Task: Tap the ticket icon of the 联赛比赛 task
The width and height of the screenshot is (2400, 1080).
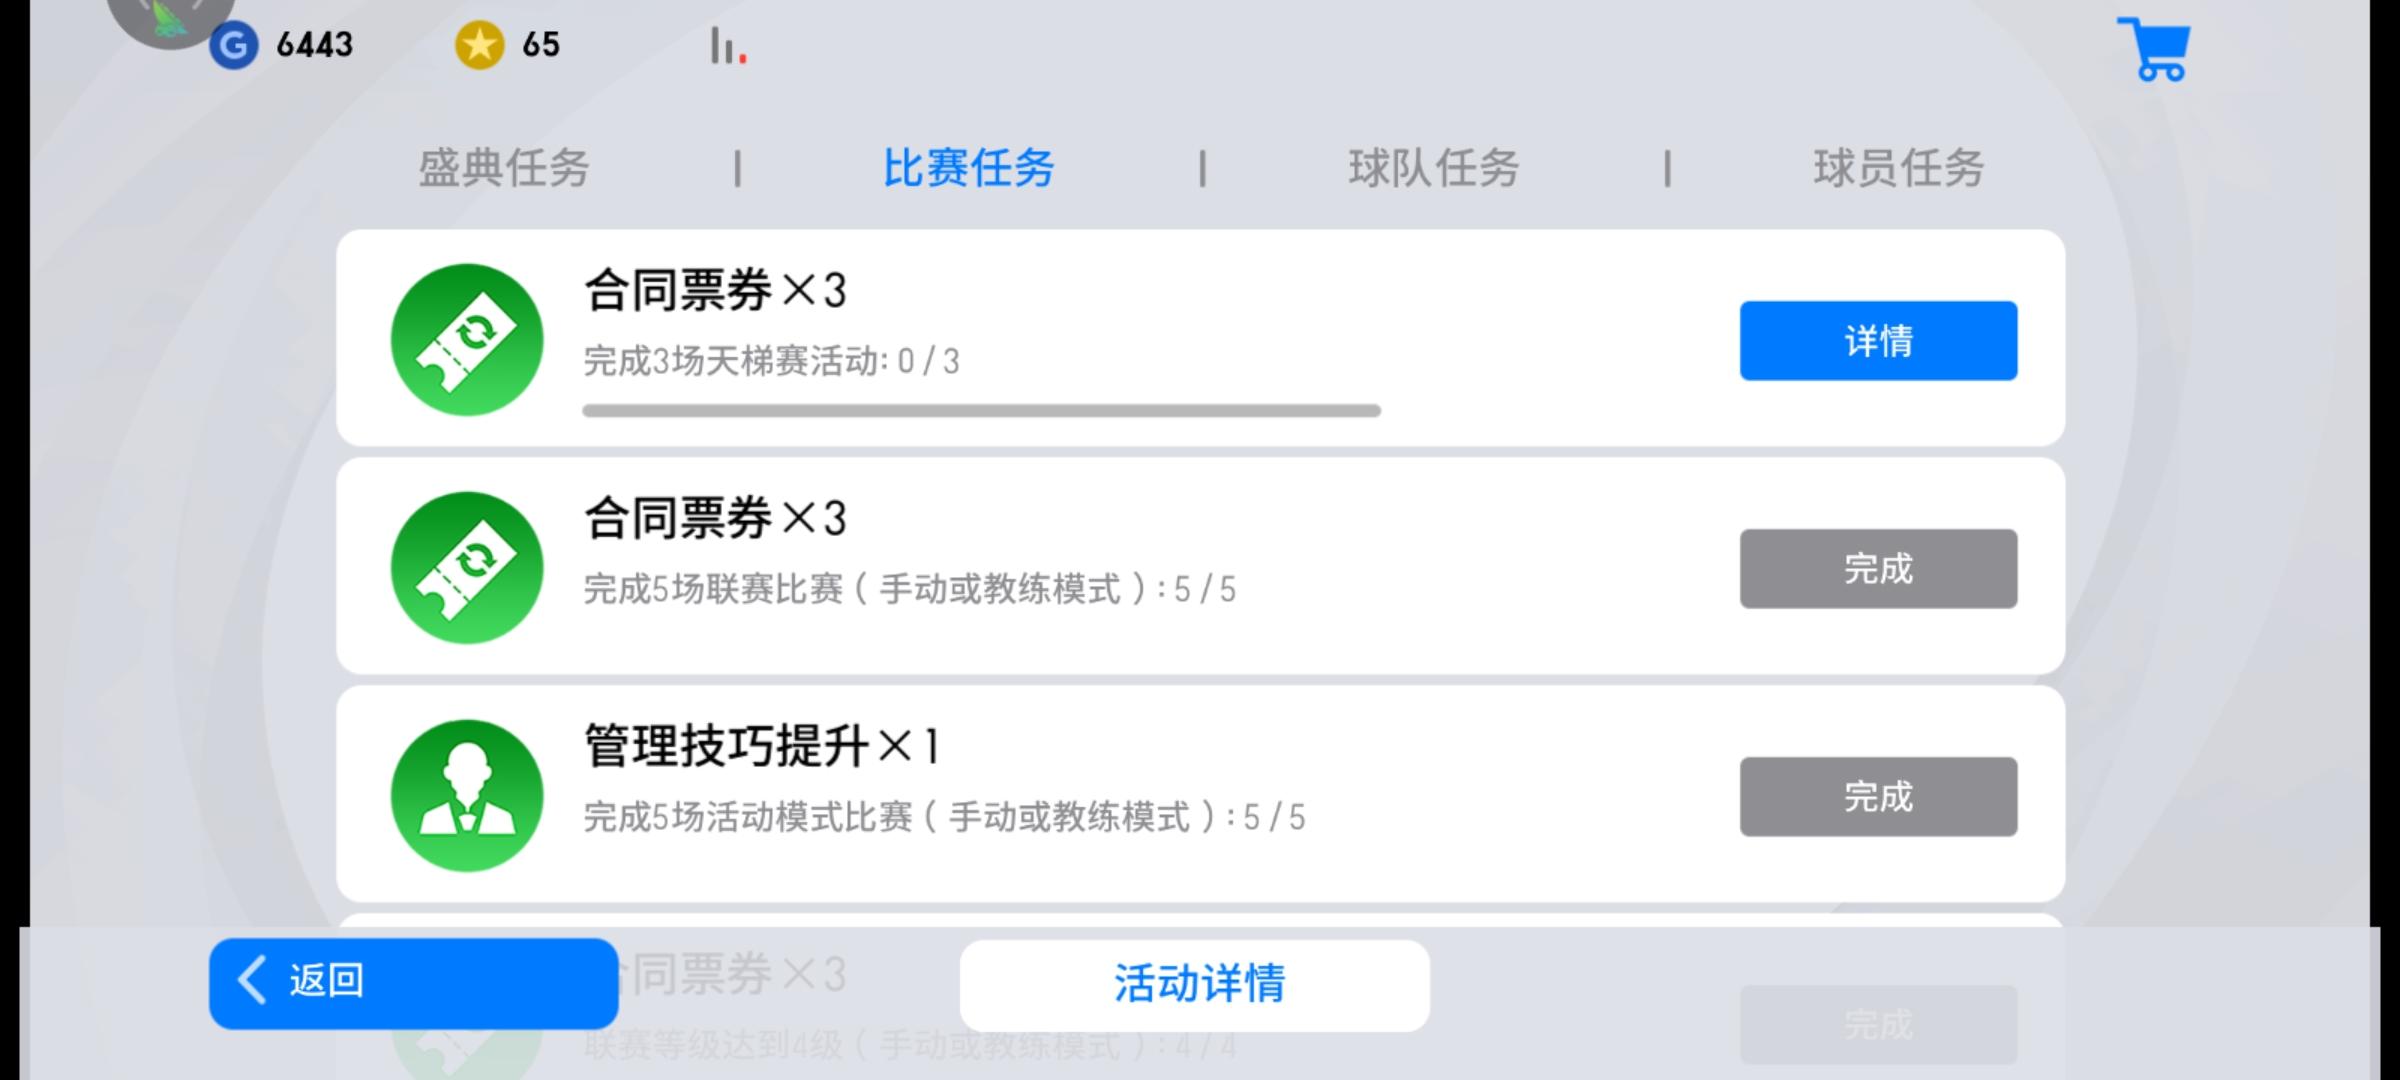Action: (x=467, y=568)
